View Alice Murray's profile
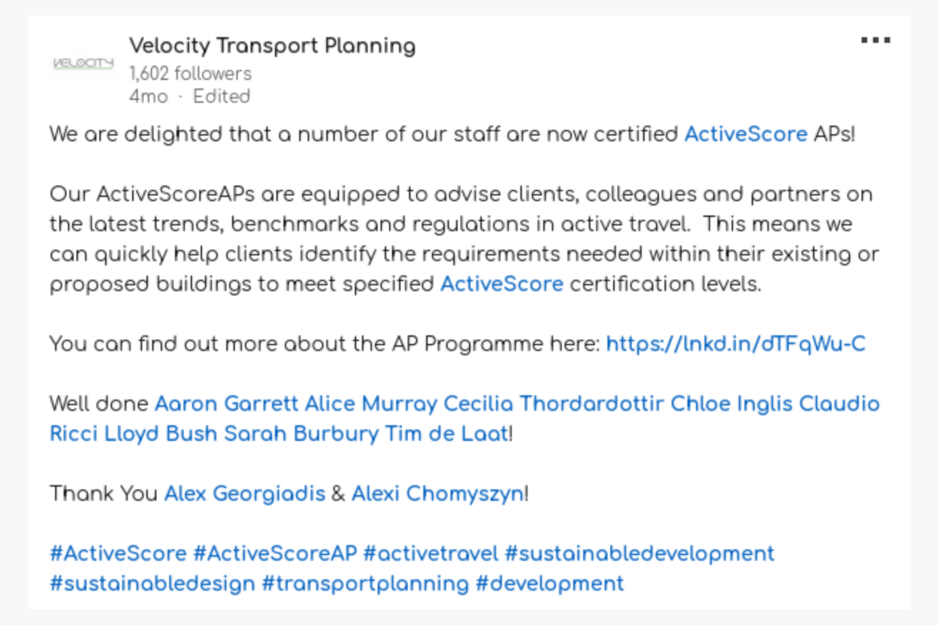The width and height of the screenshot is (938, 625). click(371, 404)
